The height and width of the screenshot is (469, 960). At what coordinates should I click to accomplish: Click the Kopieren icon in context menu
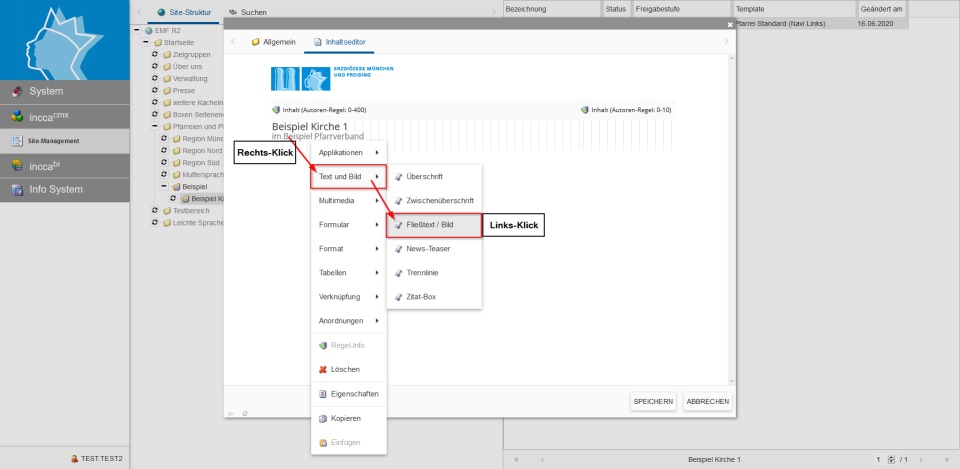coord(322,418)
